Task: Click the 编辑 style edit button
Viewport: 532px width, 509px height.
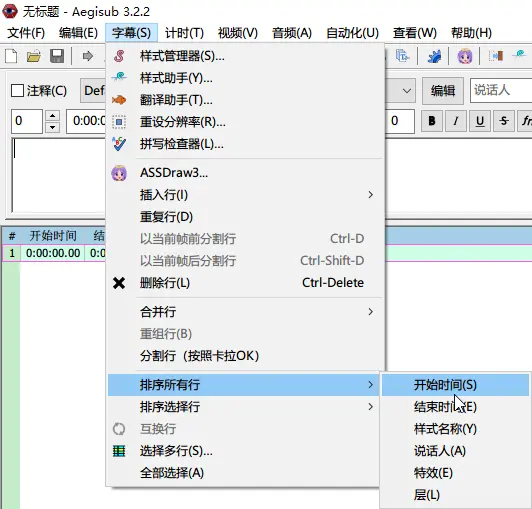Action: pyautogui.click(x=443, y=91)
